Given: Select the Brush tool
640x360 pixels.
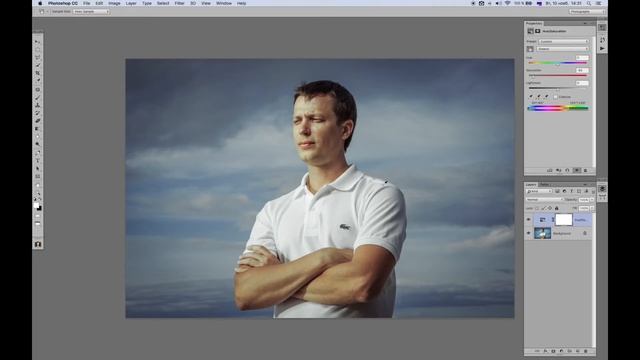Looking at the screenshot, I should pyautogui.click(x=38, y=98).
